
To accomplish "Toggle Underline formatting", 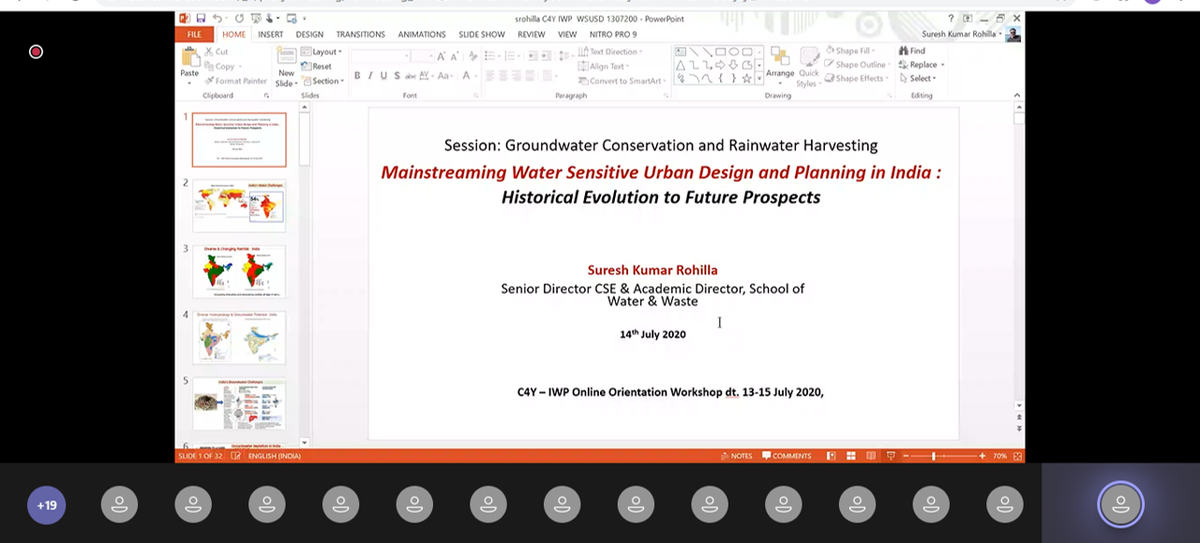I will (383, 76).
